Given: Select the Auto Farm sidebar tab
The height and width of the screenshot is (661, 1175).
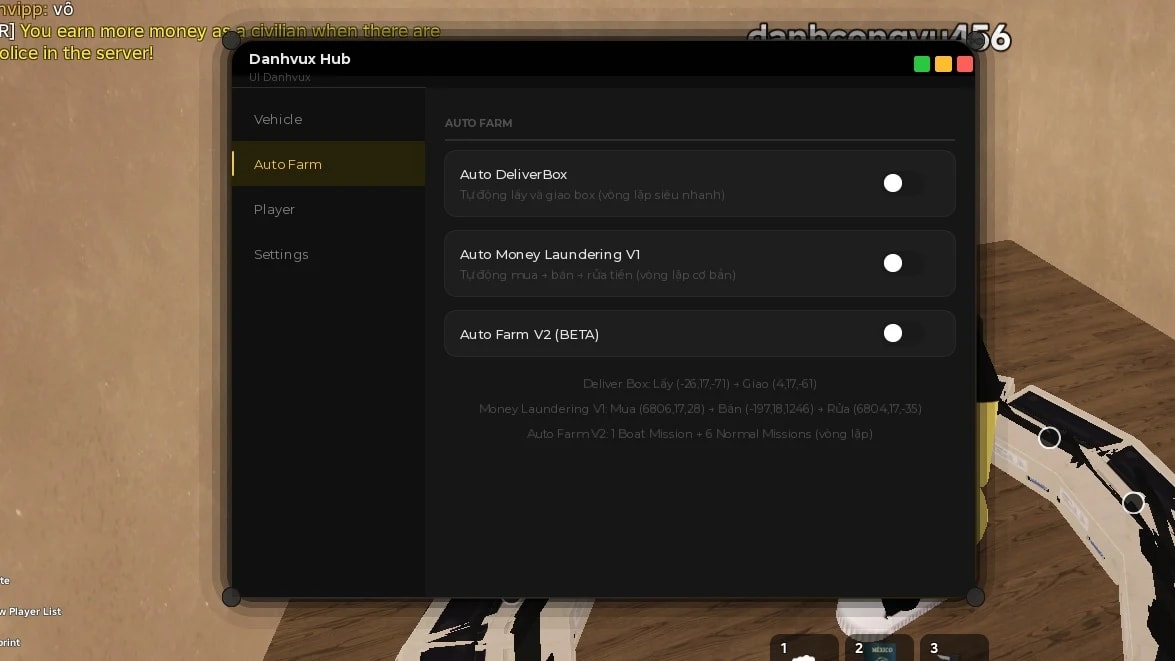Looking at the screenshot, I should (328, 164).
